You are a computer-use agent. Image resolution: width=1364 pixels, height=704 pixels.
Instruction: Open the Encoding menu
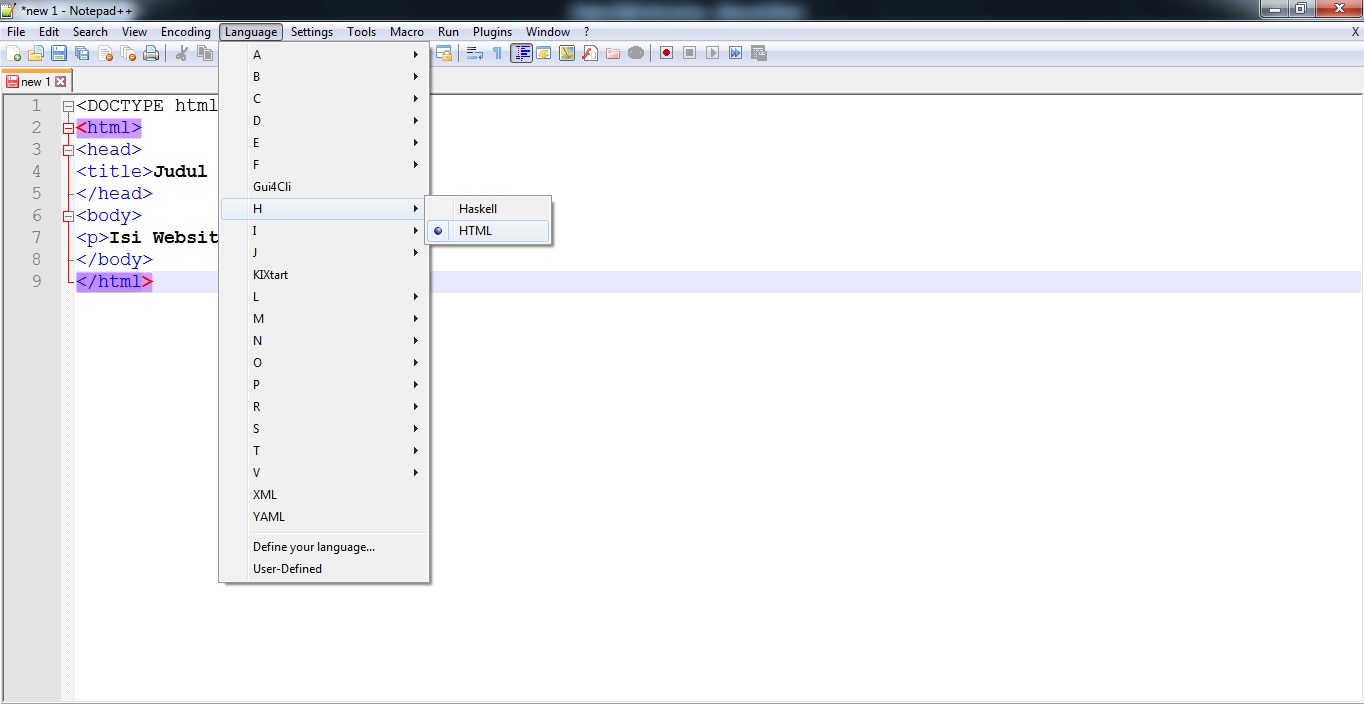coord(185,31)
